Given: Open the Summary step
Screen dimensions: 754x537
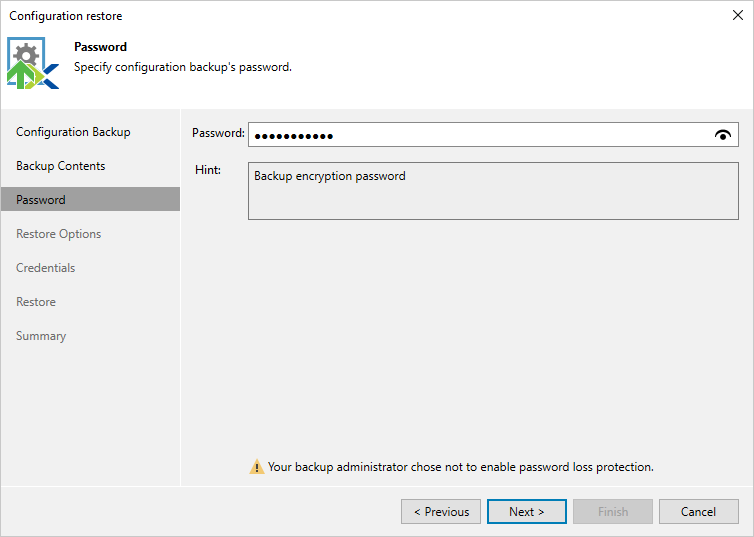Looking at the screenshot, I should [41, 336].
